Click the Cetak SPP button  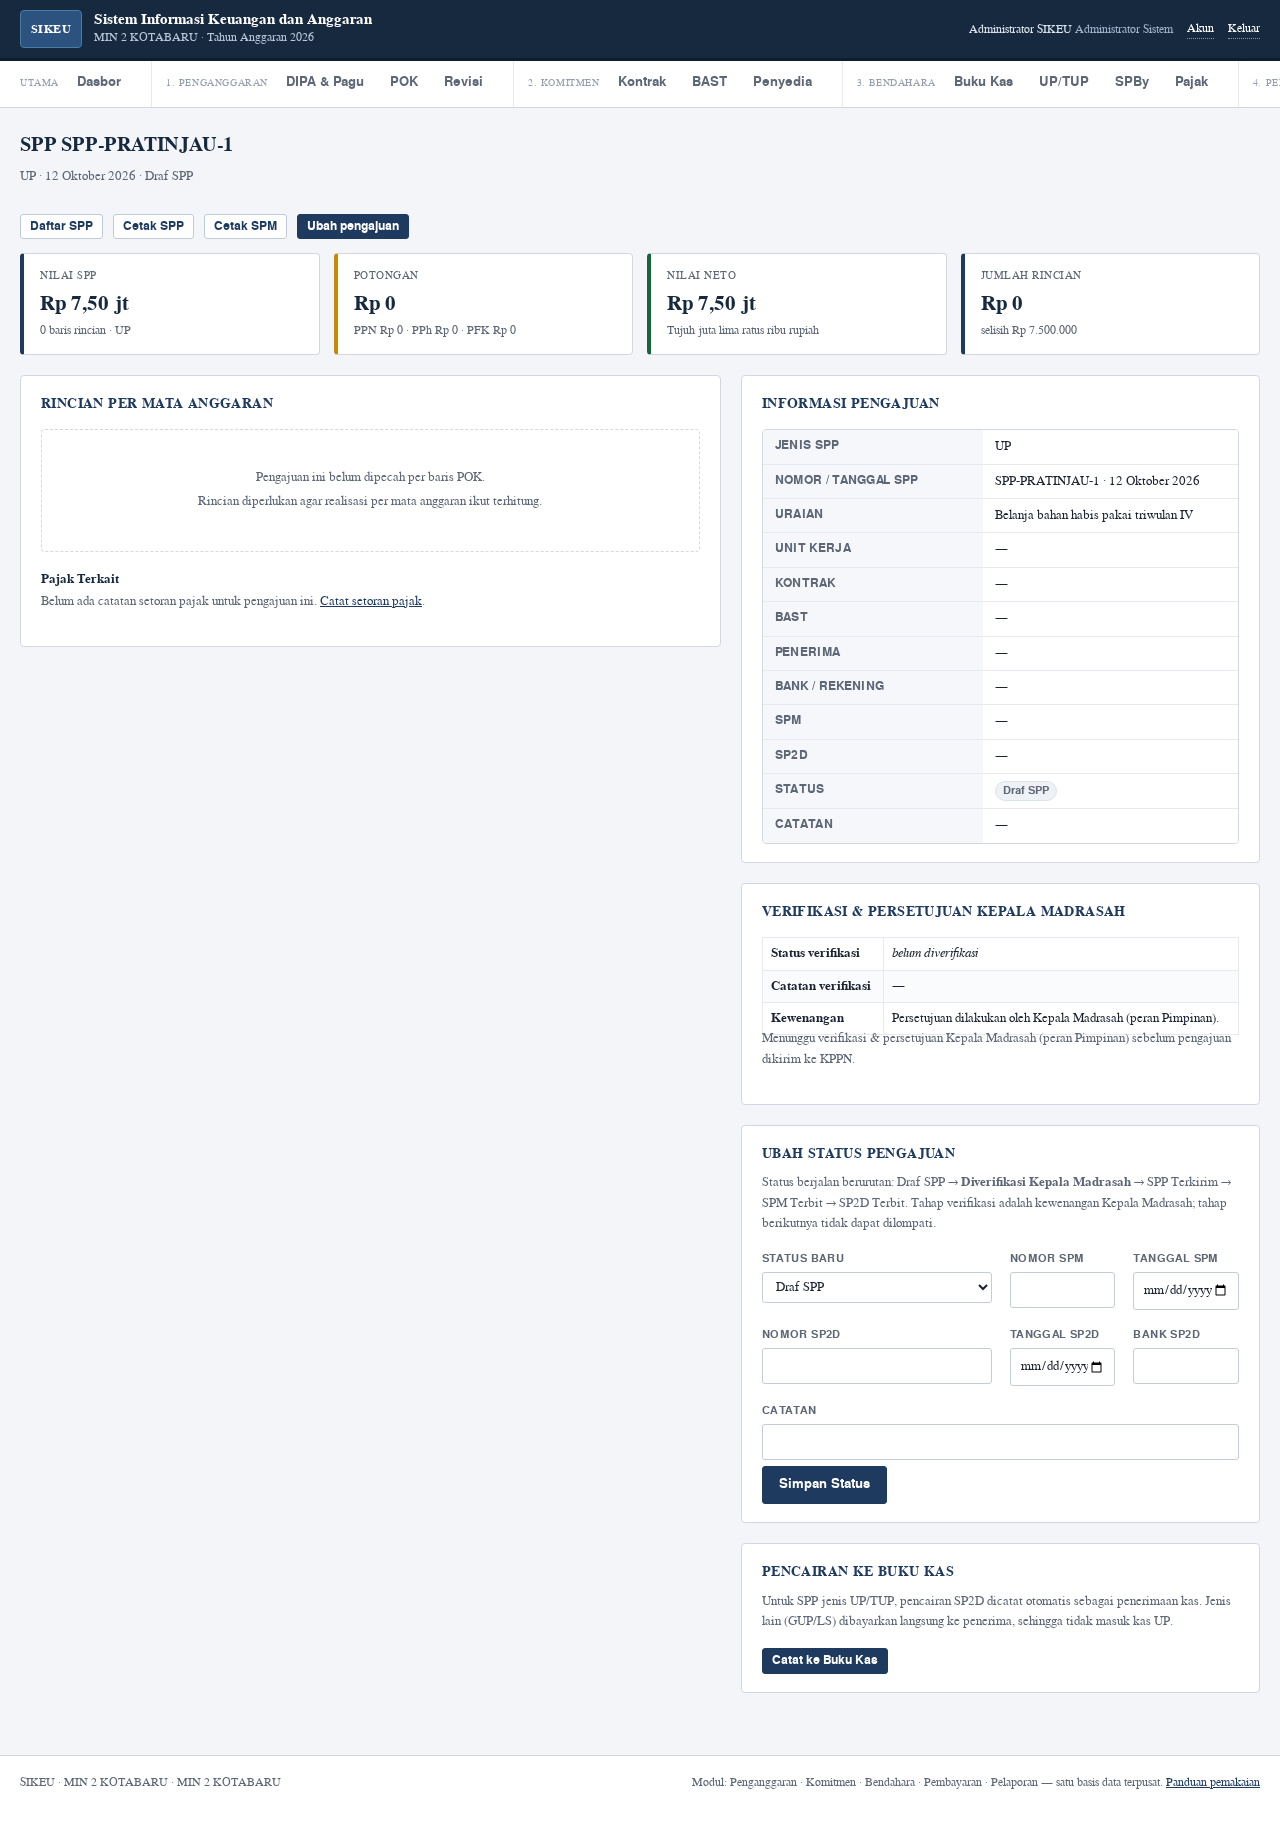pyautogui.click(x=153, y=226)
